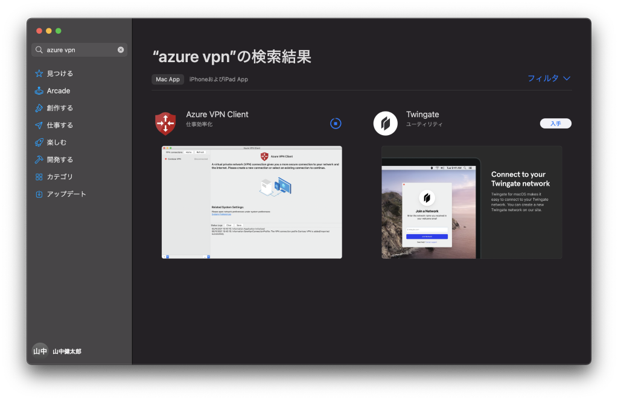
Task: Click the Twingate app icon
Action: tap(385, 123)
